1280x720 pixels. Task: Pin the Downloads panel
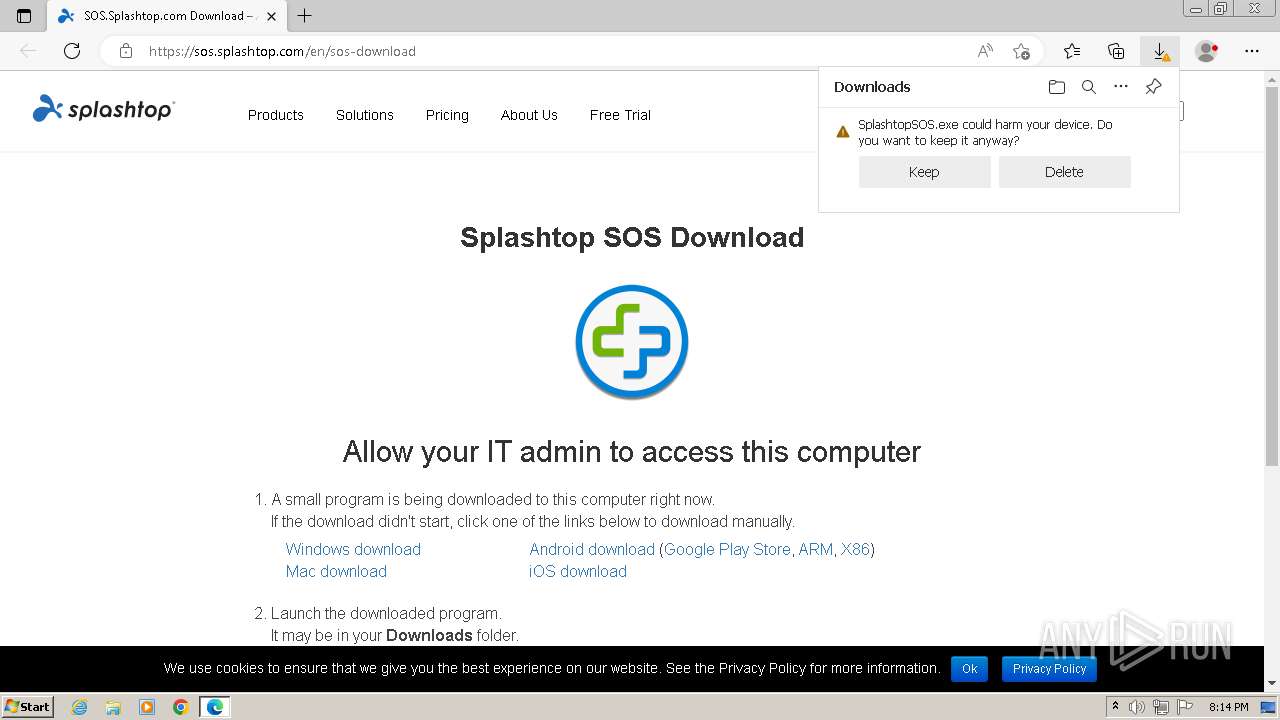1153,87
